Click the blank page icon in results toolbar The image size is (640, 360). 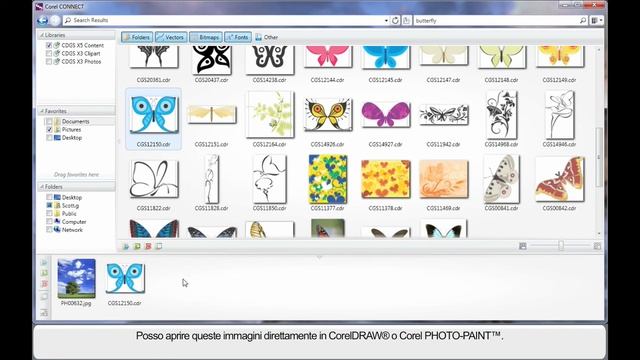pos(159,246)
